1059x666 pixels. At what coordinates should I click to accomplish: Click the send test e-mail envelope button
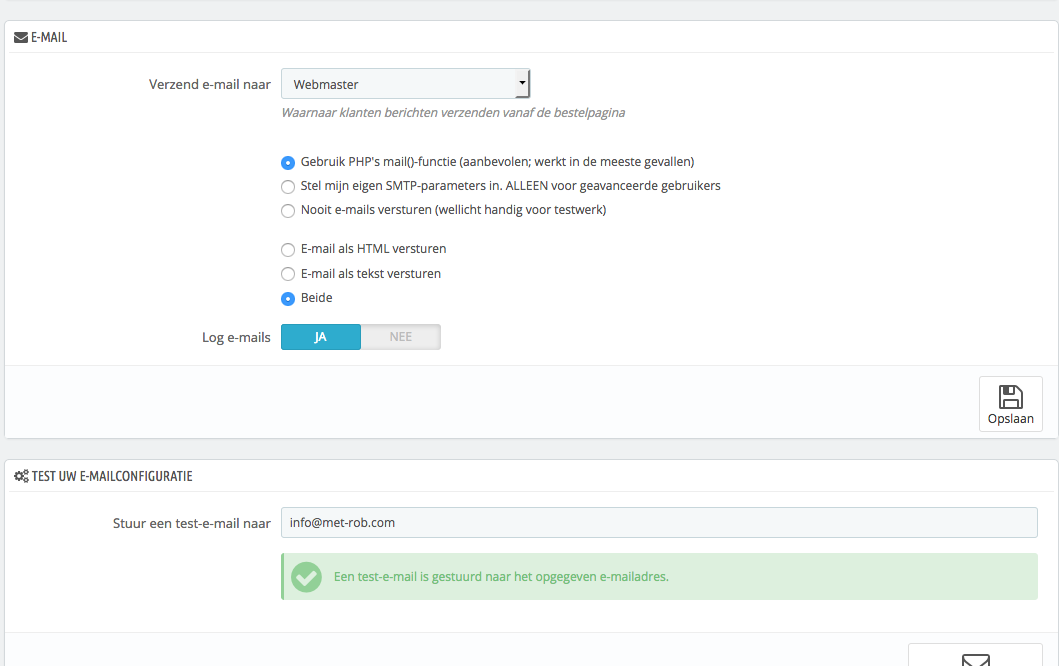pyautogui.click(x=975, y=657)
